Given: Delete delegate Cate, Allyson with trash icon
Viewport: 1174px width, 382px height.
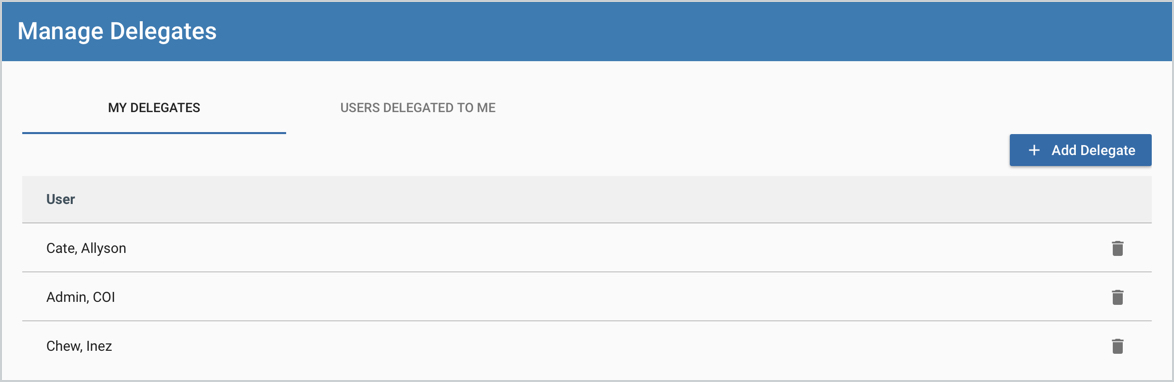Looking at the screenshot, I should [1117, 248].
